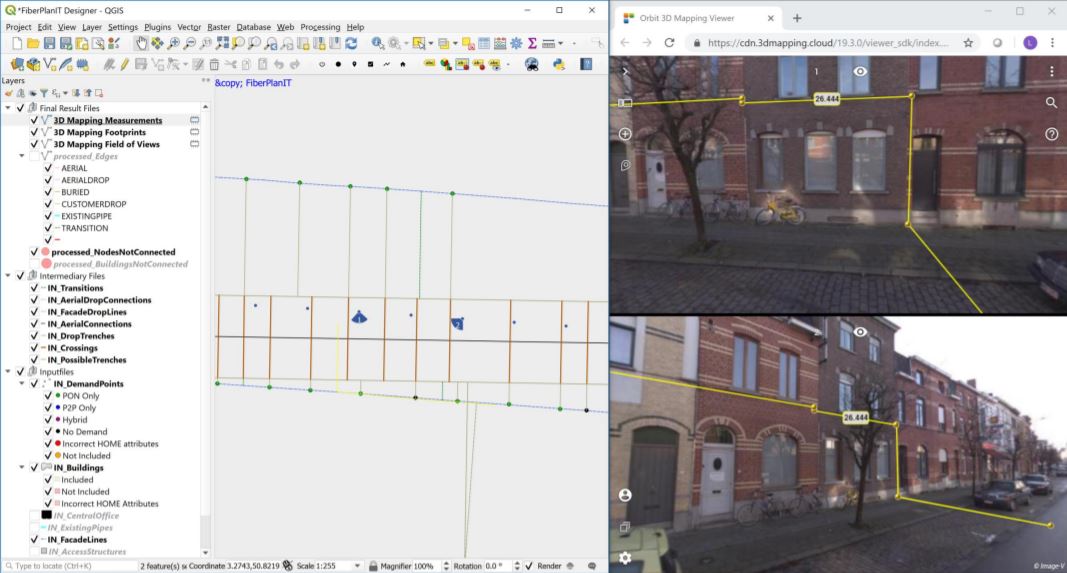Bookmark page with the star icon
This screenshot has height=573, width=1067.
(x=968, y=43)
